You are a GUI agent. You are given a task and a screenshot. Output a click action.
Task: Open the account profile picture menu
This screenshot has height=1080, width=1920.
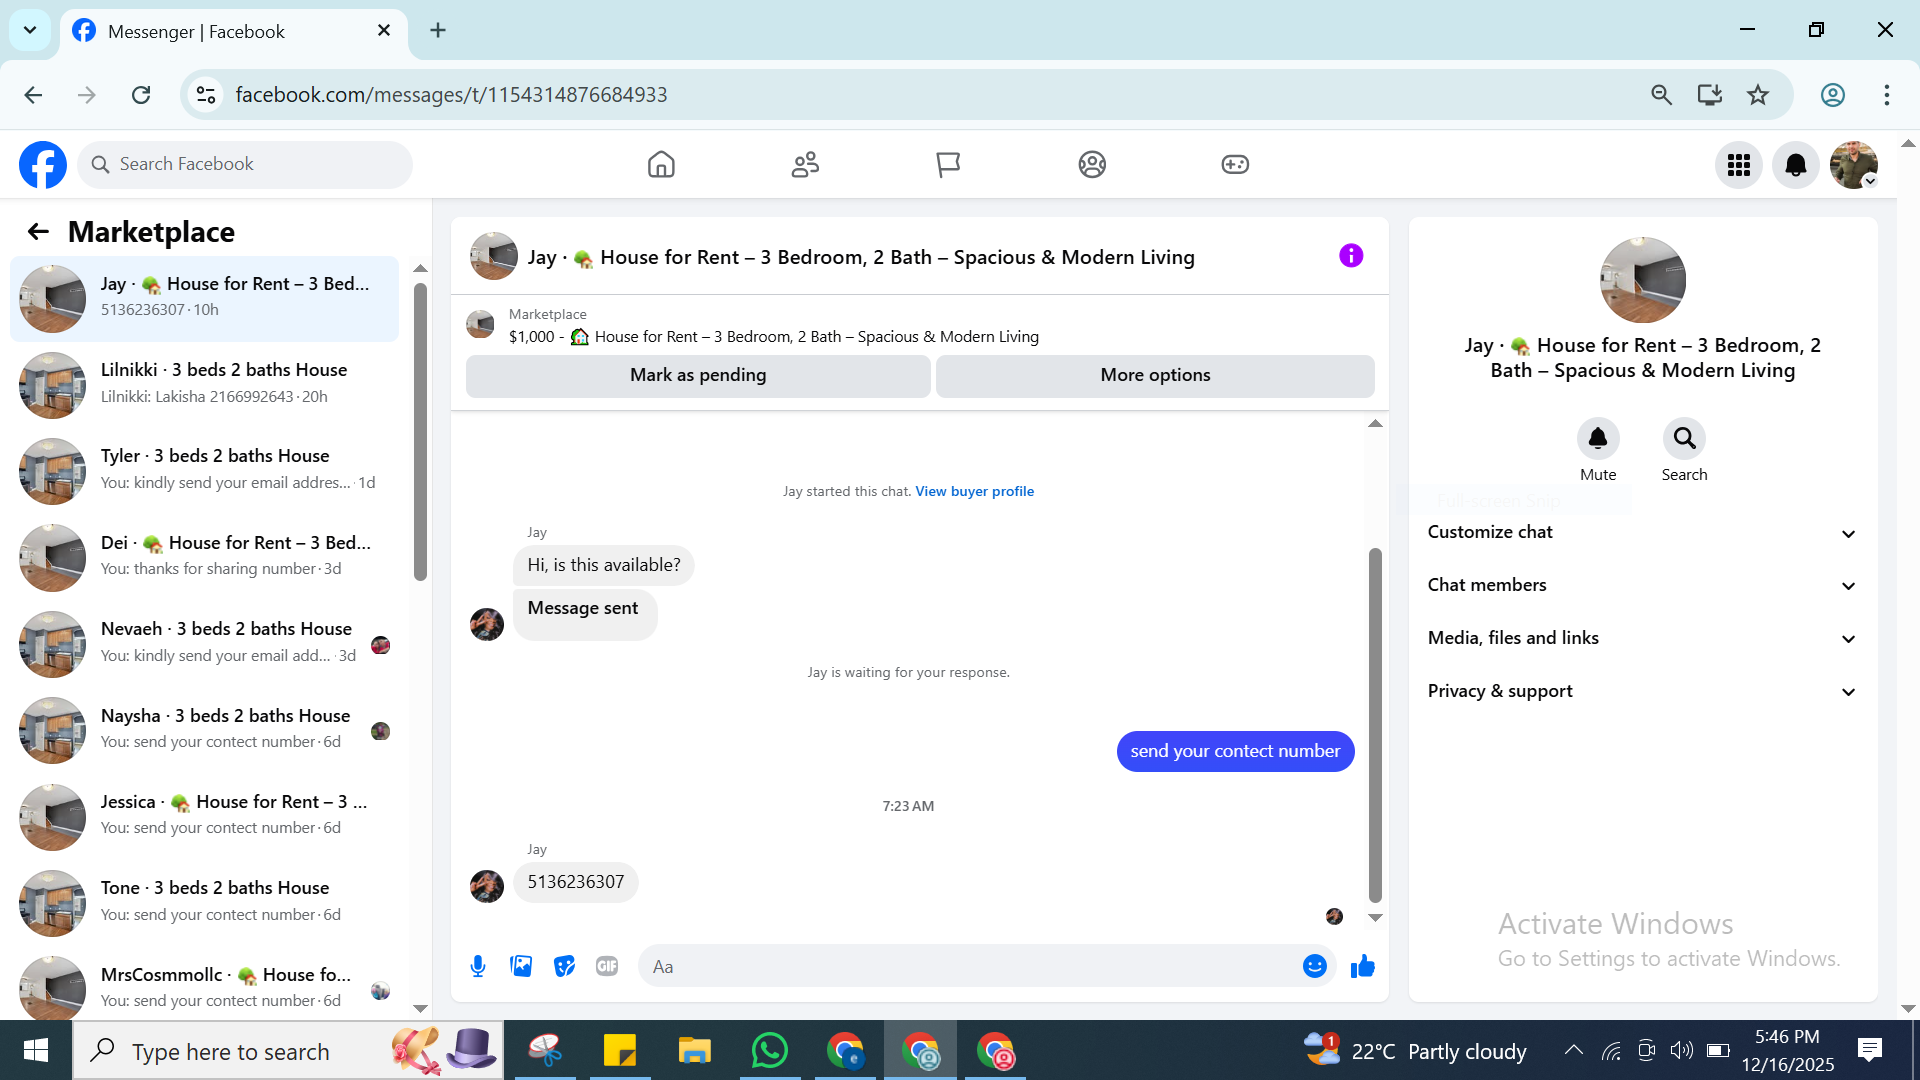point(1854,165)
